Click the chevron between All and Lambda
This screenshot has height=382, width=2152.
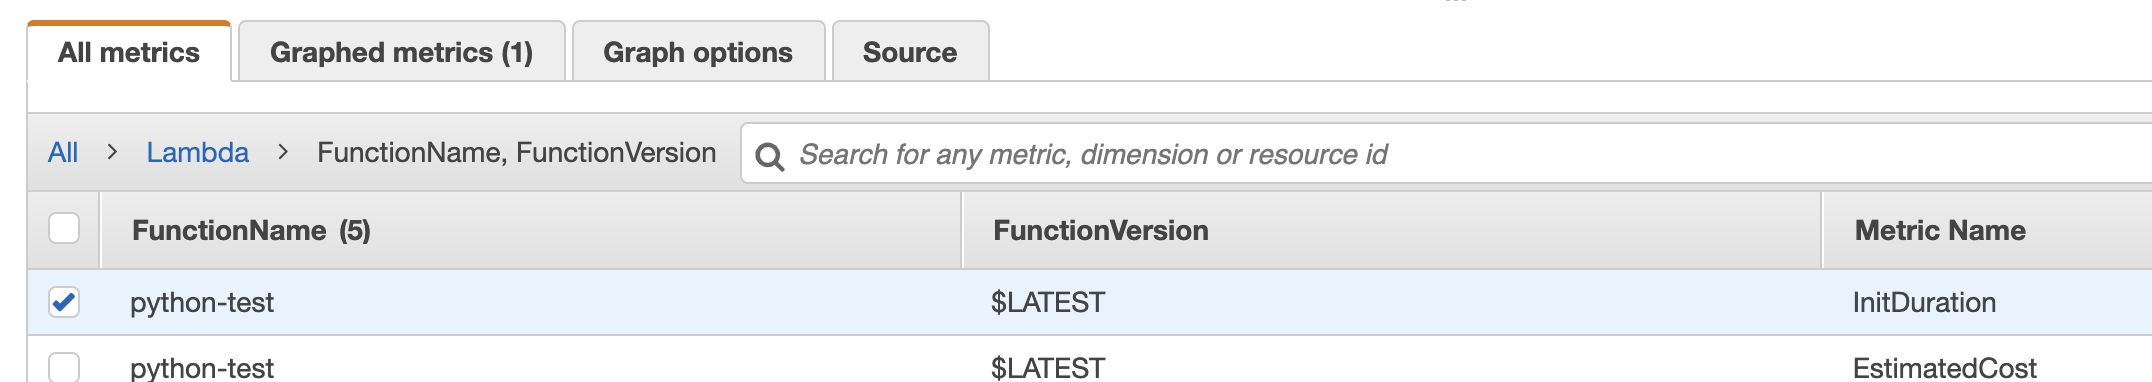tap(112, 152)
